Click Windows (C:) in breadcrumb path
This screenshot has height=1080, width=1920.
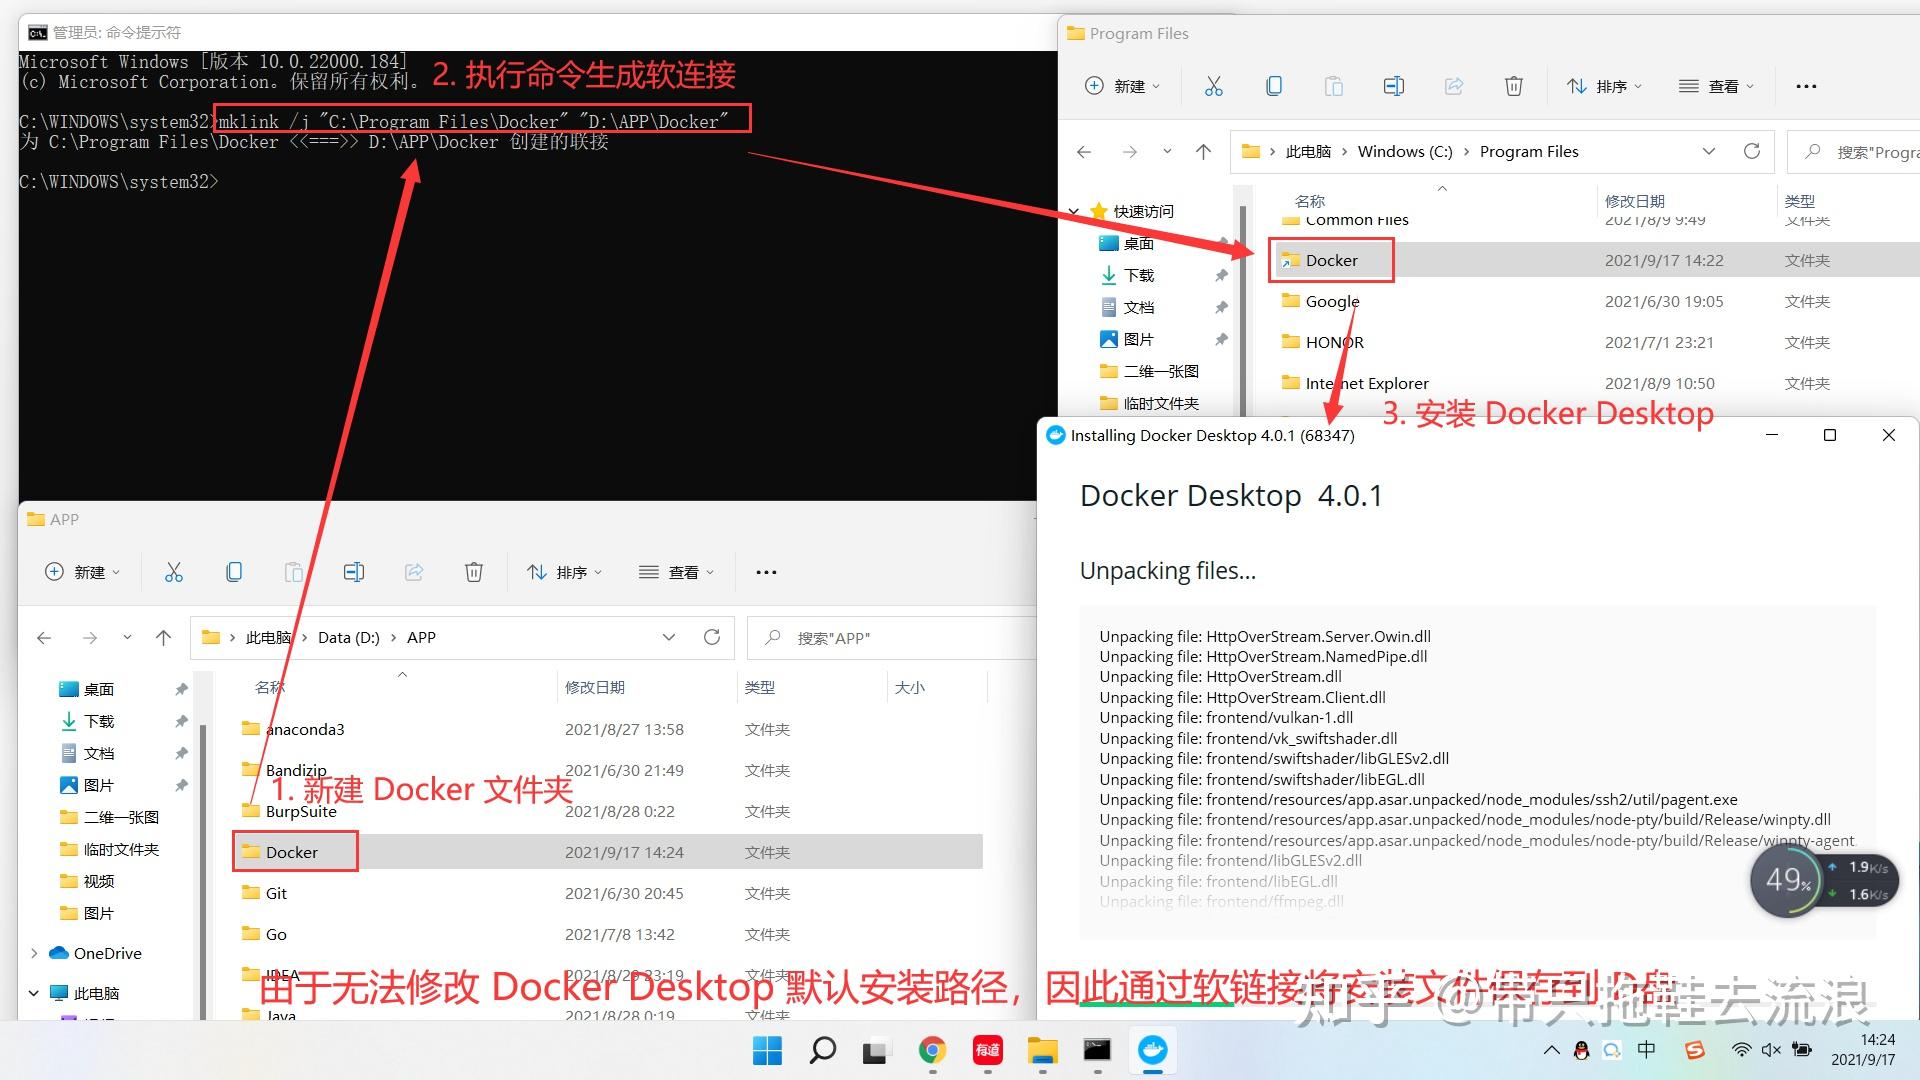1405,151
